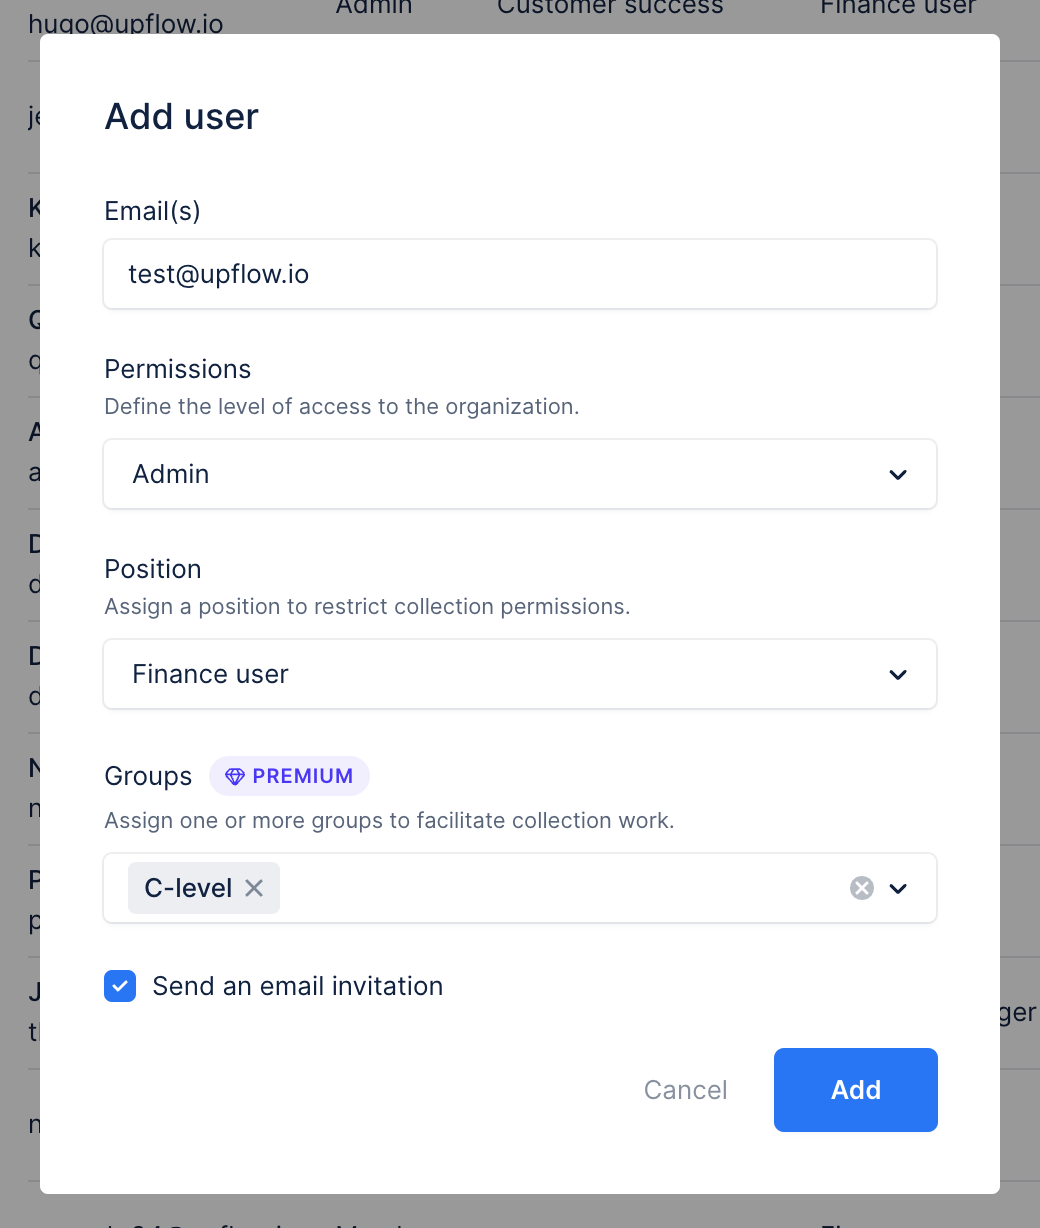Clear all selected groups
Screen dimensions: 1040x1228
coord(862,888)
